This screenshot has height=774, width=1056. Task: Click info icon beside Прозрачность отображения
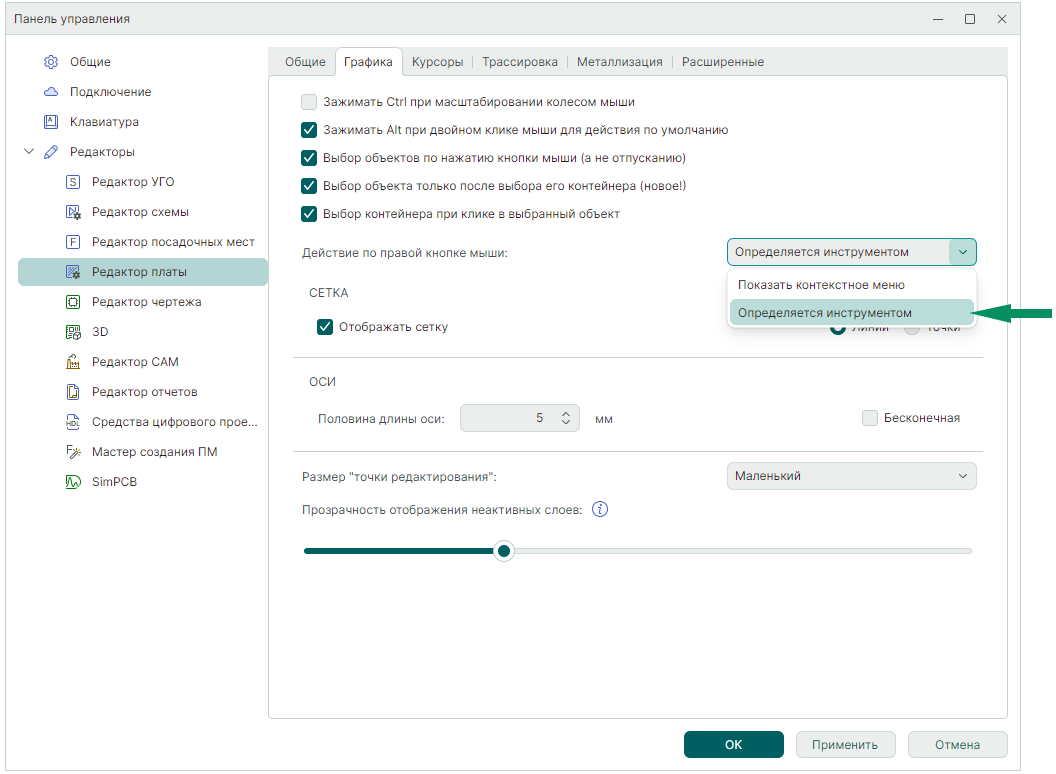[x=600, y=510]
